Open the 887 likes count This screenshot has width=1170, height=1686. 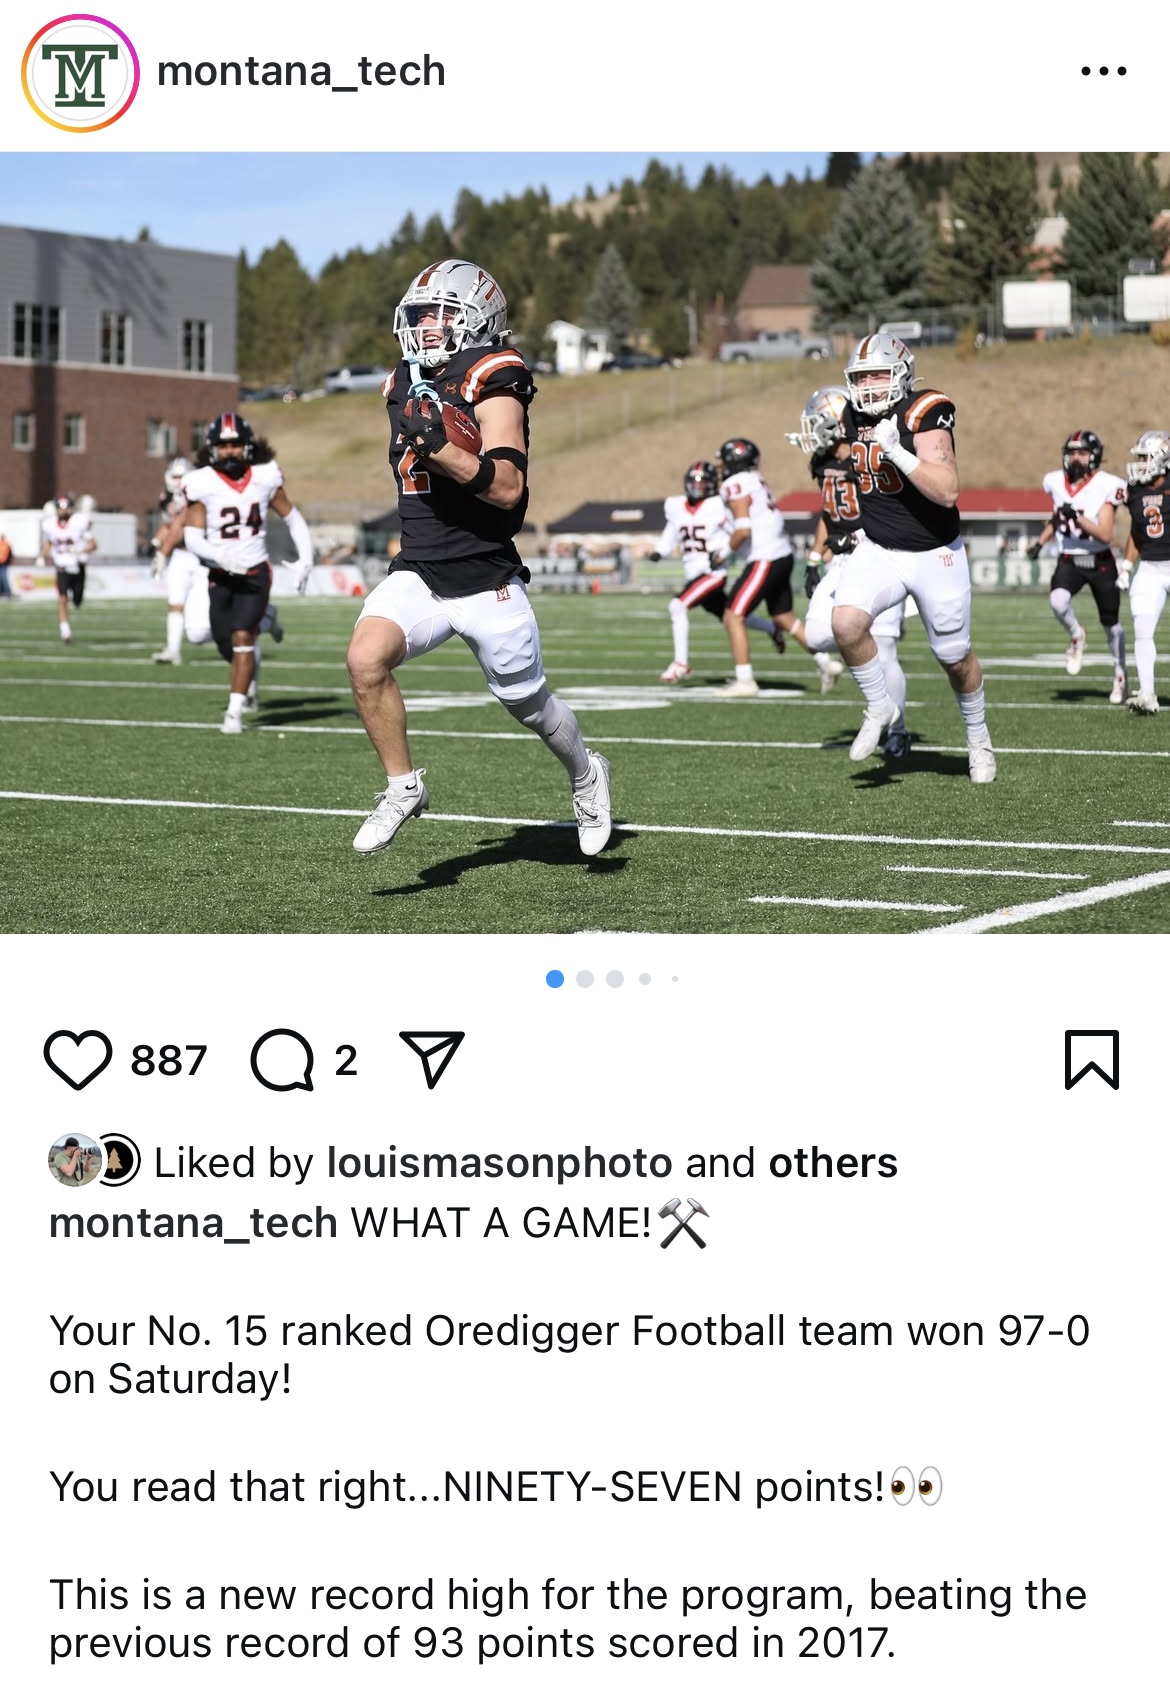(169, 1061)
